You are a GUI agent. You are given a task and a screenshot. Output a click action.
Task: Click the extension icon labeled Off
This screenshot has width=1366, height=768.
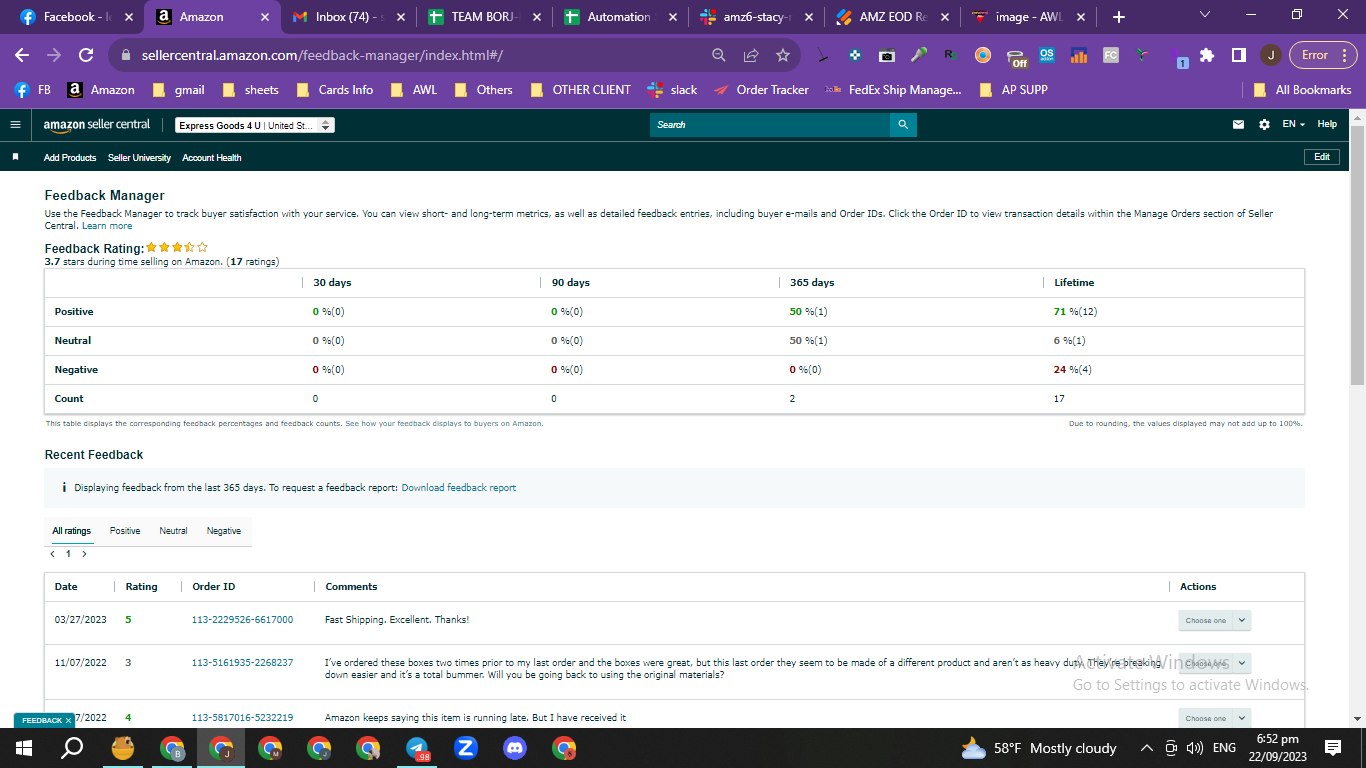point(1016,58)
